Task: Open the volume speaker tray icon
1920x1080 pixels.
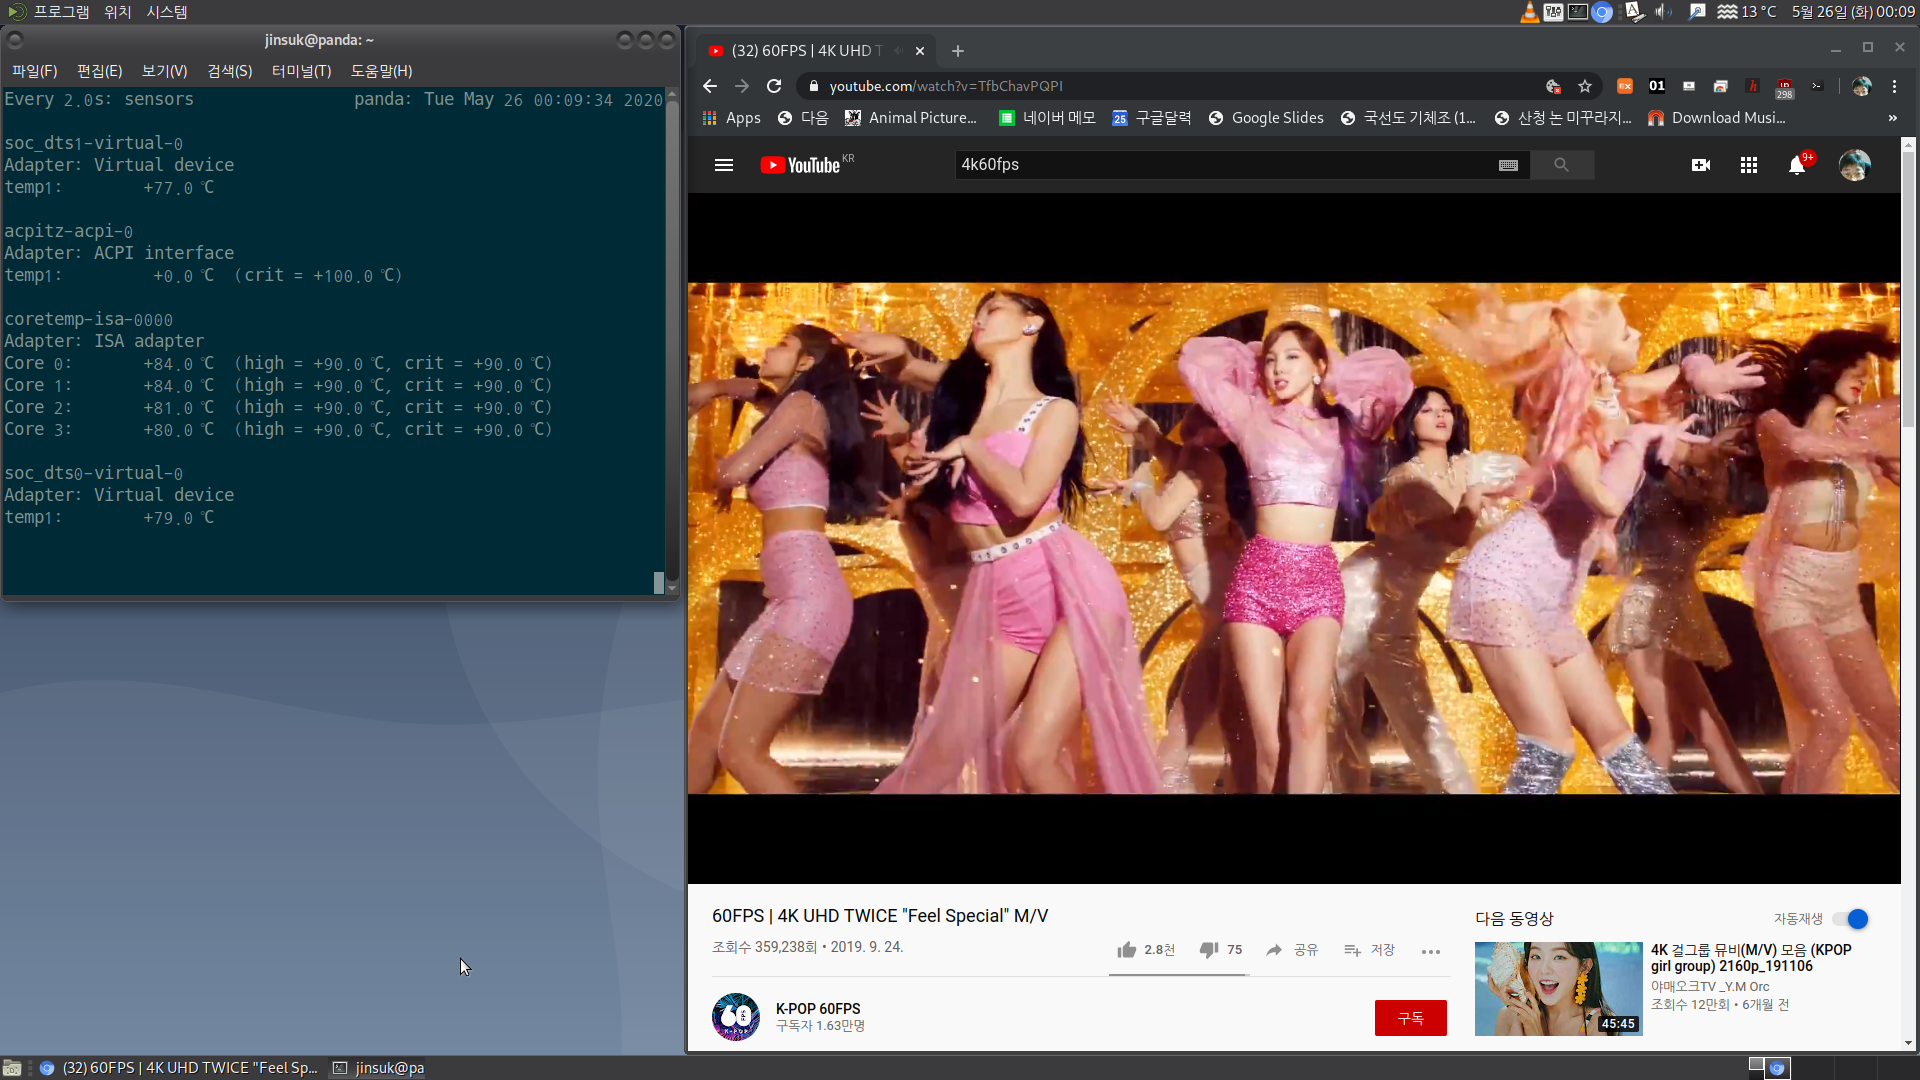Action: point(1663,12)
